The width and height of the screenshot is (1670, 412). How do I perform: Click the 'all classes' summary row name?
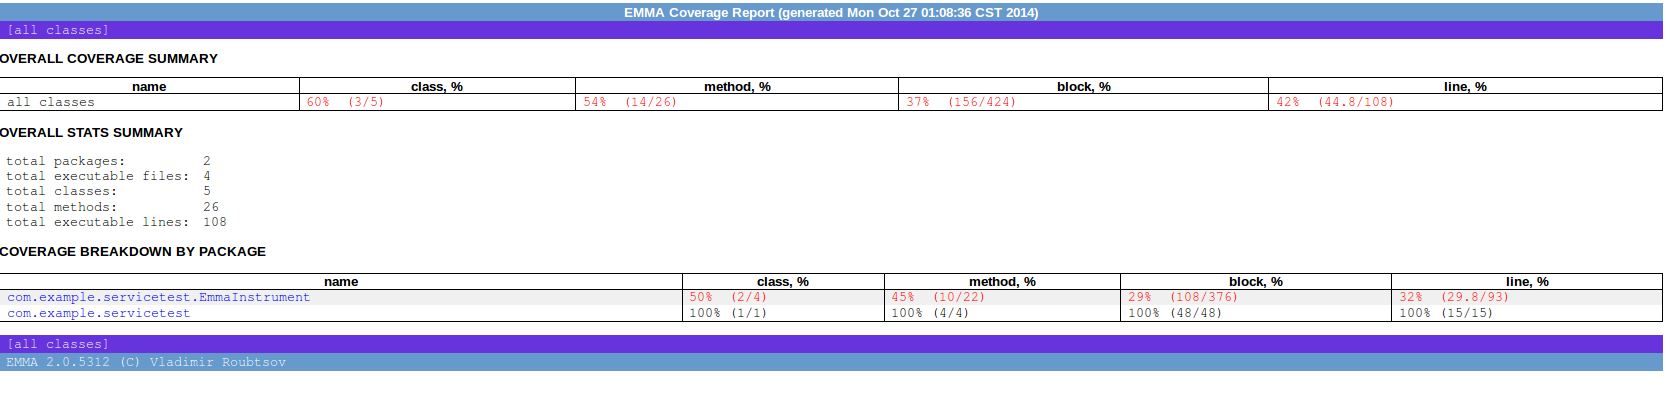pyautogui.click(x=51, y=102)
